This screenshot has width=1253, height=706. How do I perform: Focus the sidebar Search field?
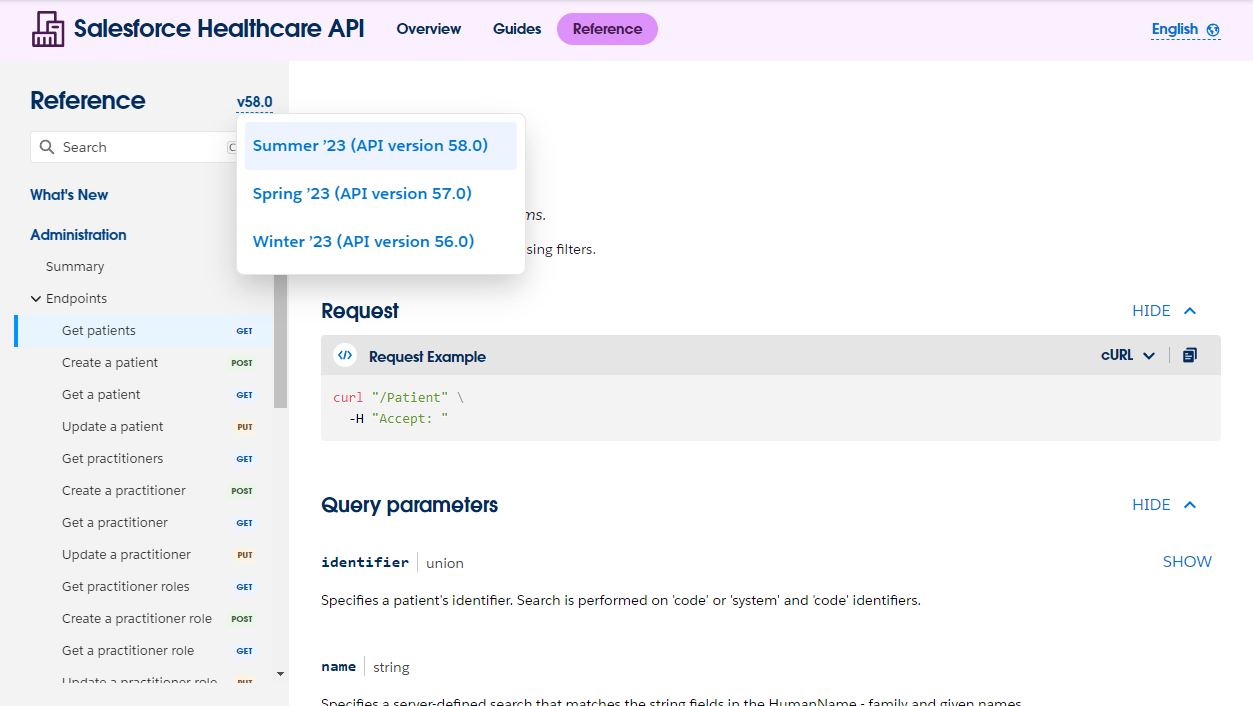[135, 147]
